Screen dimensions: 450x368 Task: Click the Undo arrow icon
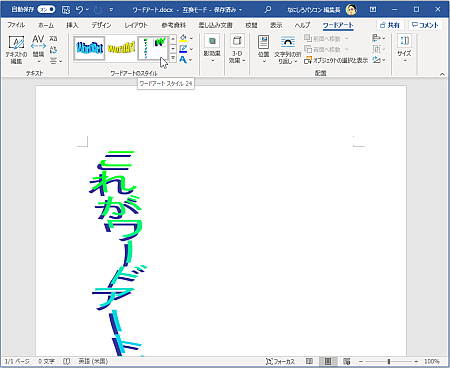(x=79, y=10)
